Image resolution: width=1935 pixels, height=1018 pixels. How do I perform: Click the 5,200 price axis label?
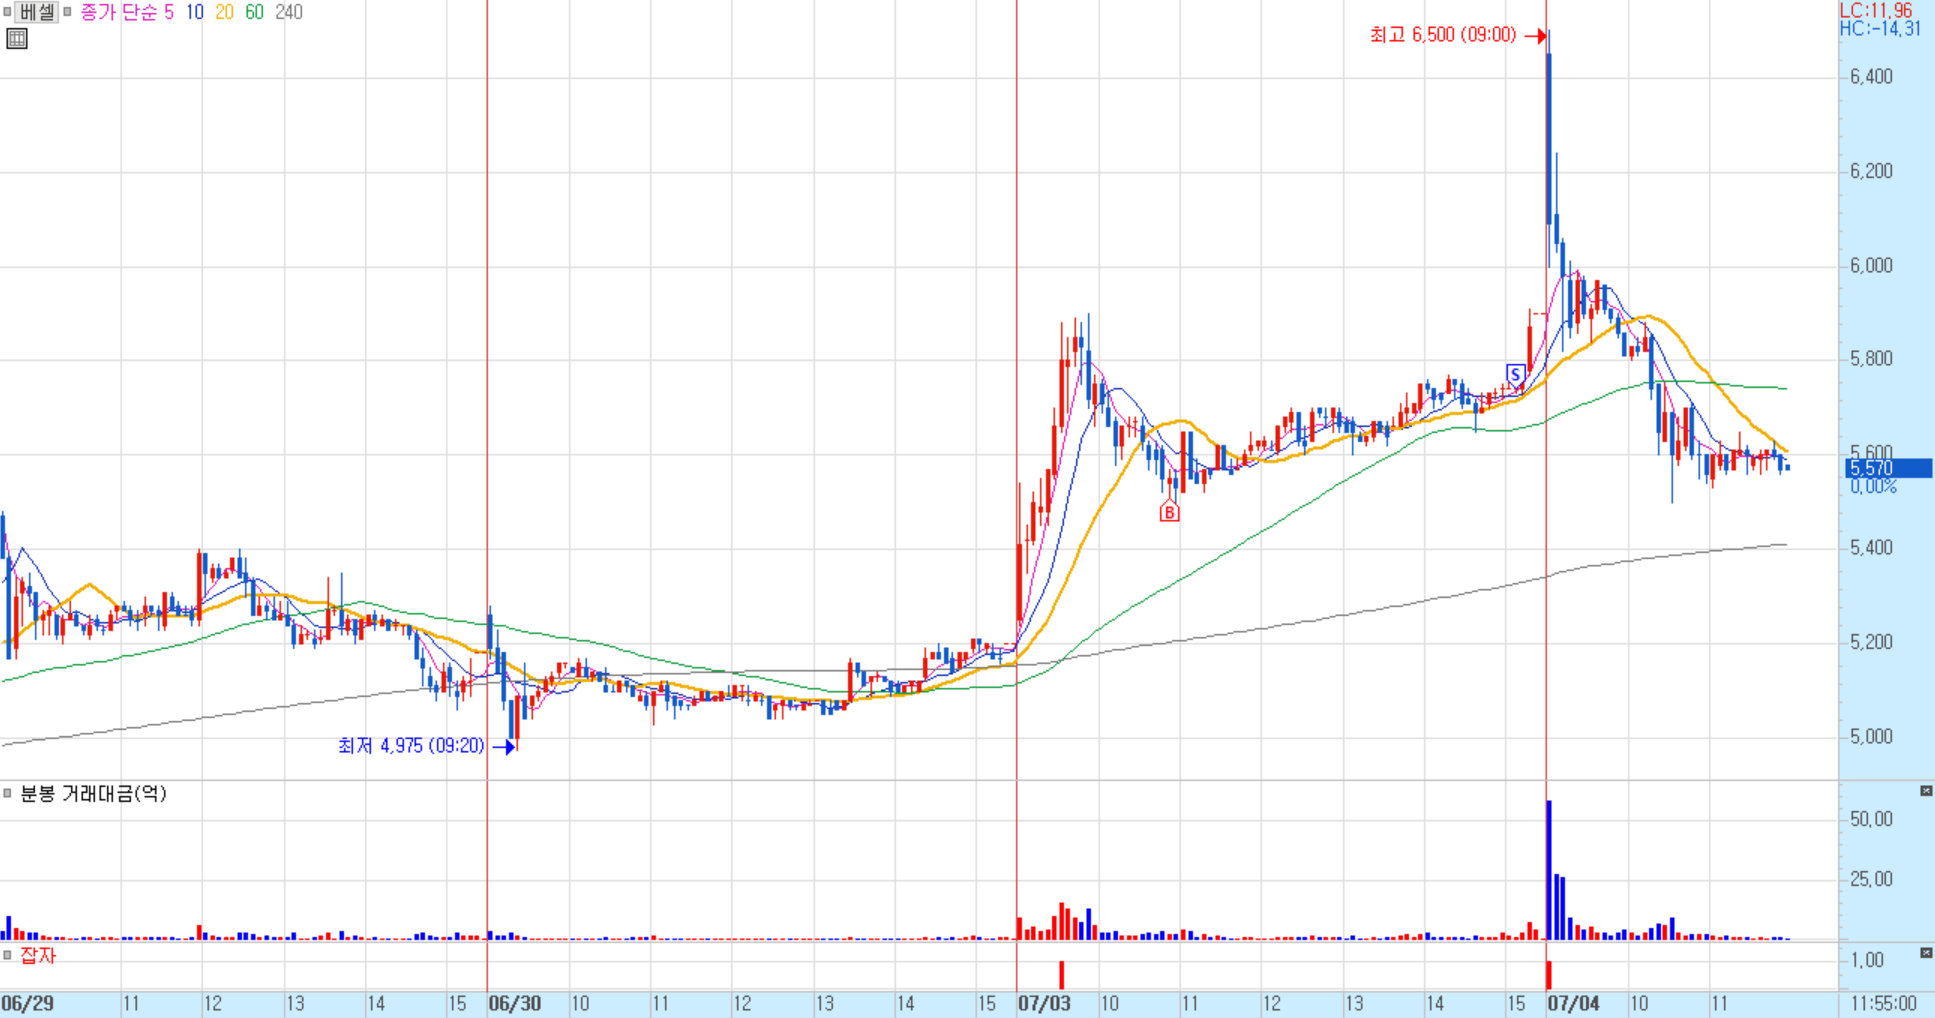pos(1871,642)
